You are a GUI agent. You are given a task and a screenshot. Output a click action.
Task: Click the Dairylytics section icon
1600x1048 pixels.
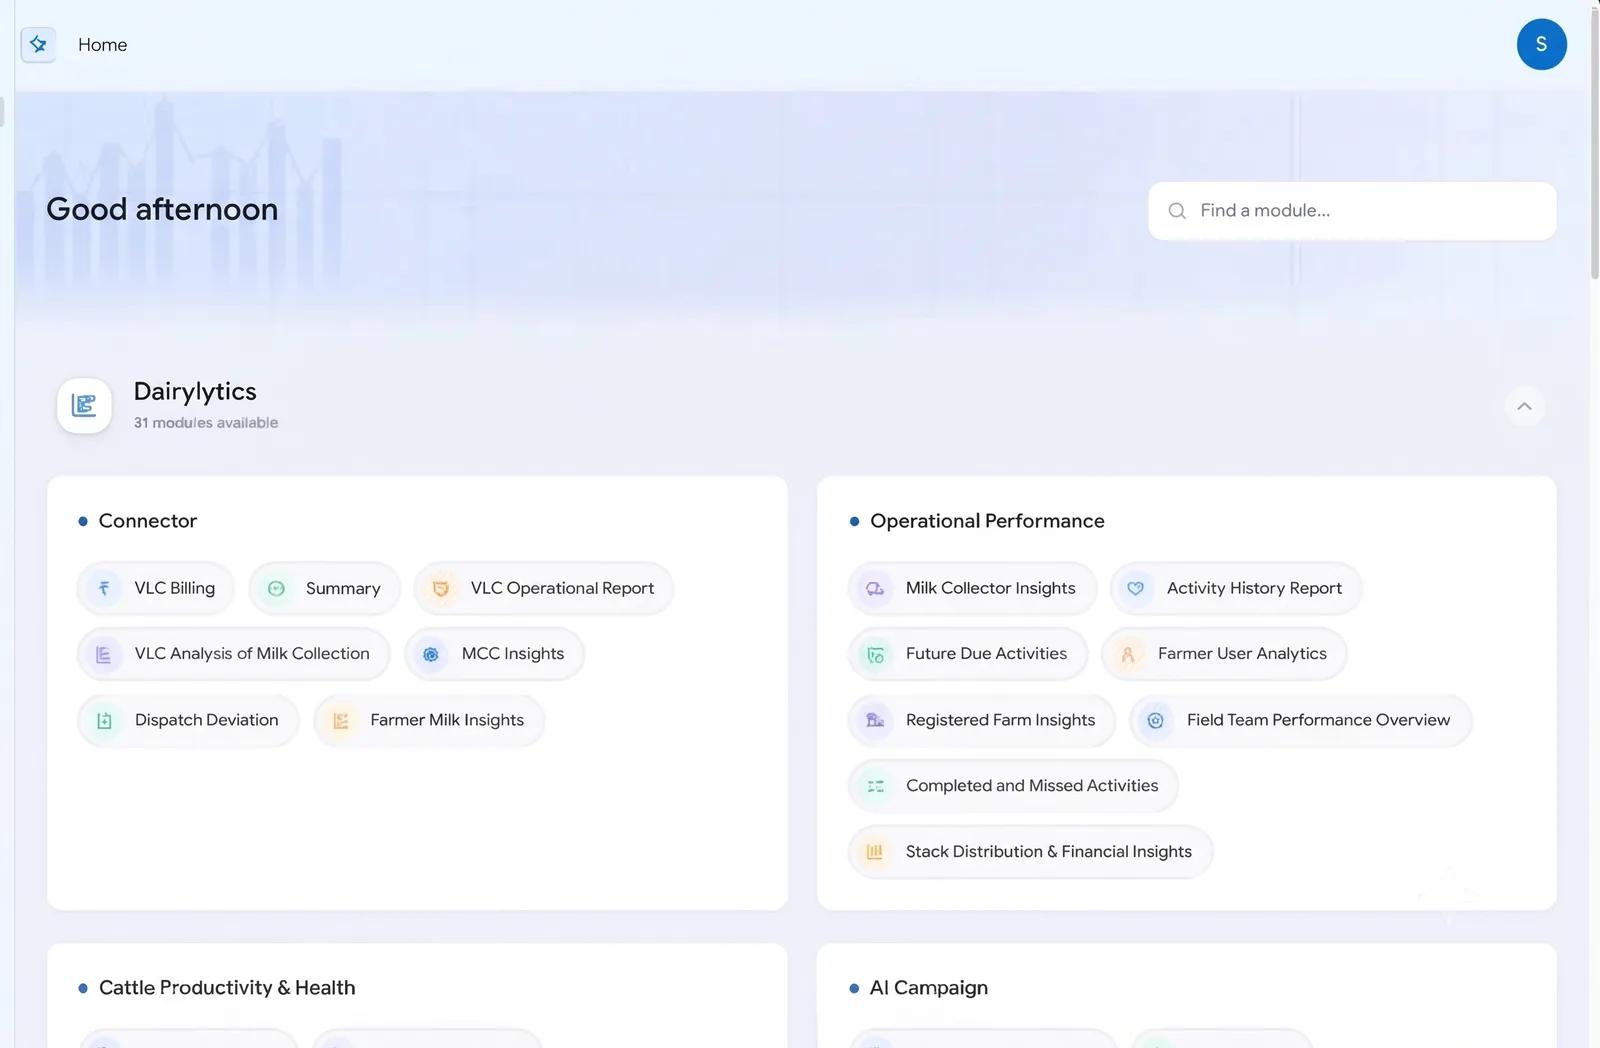tap(84, 405)
